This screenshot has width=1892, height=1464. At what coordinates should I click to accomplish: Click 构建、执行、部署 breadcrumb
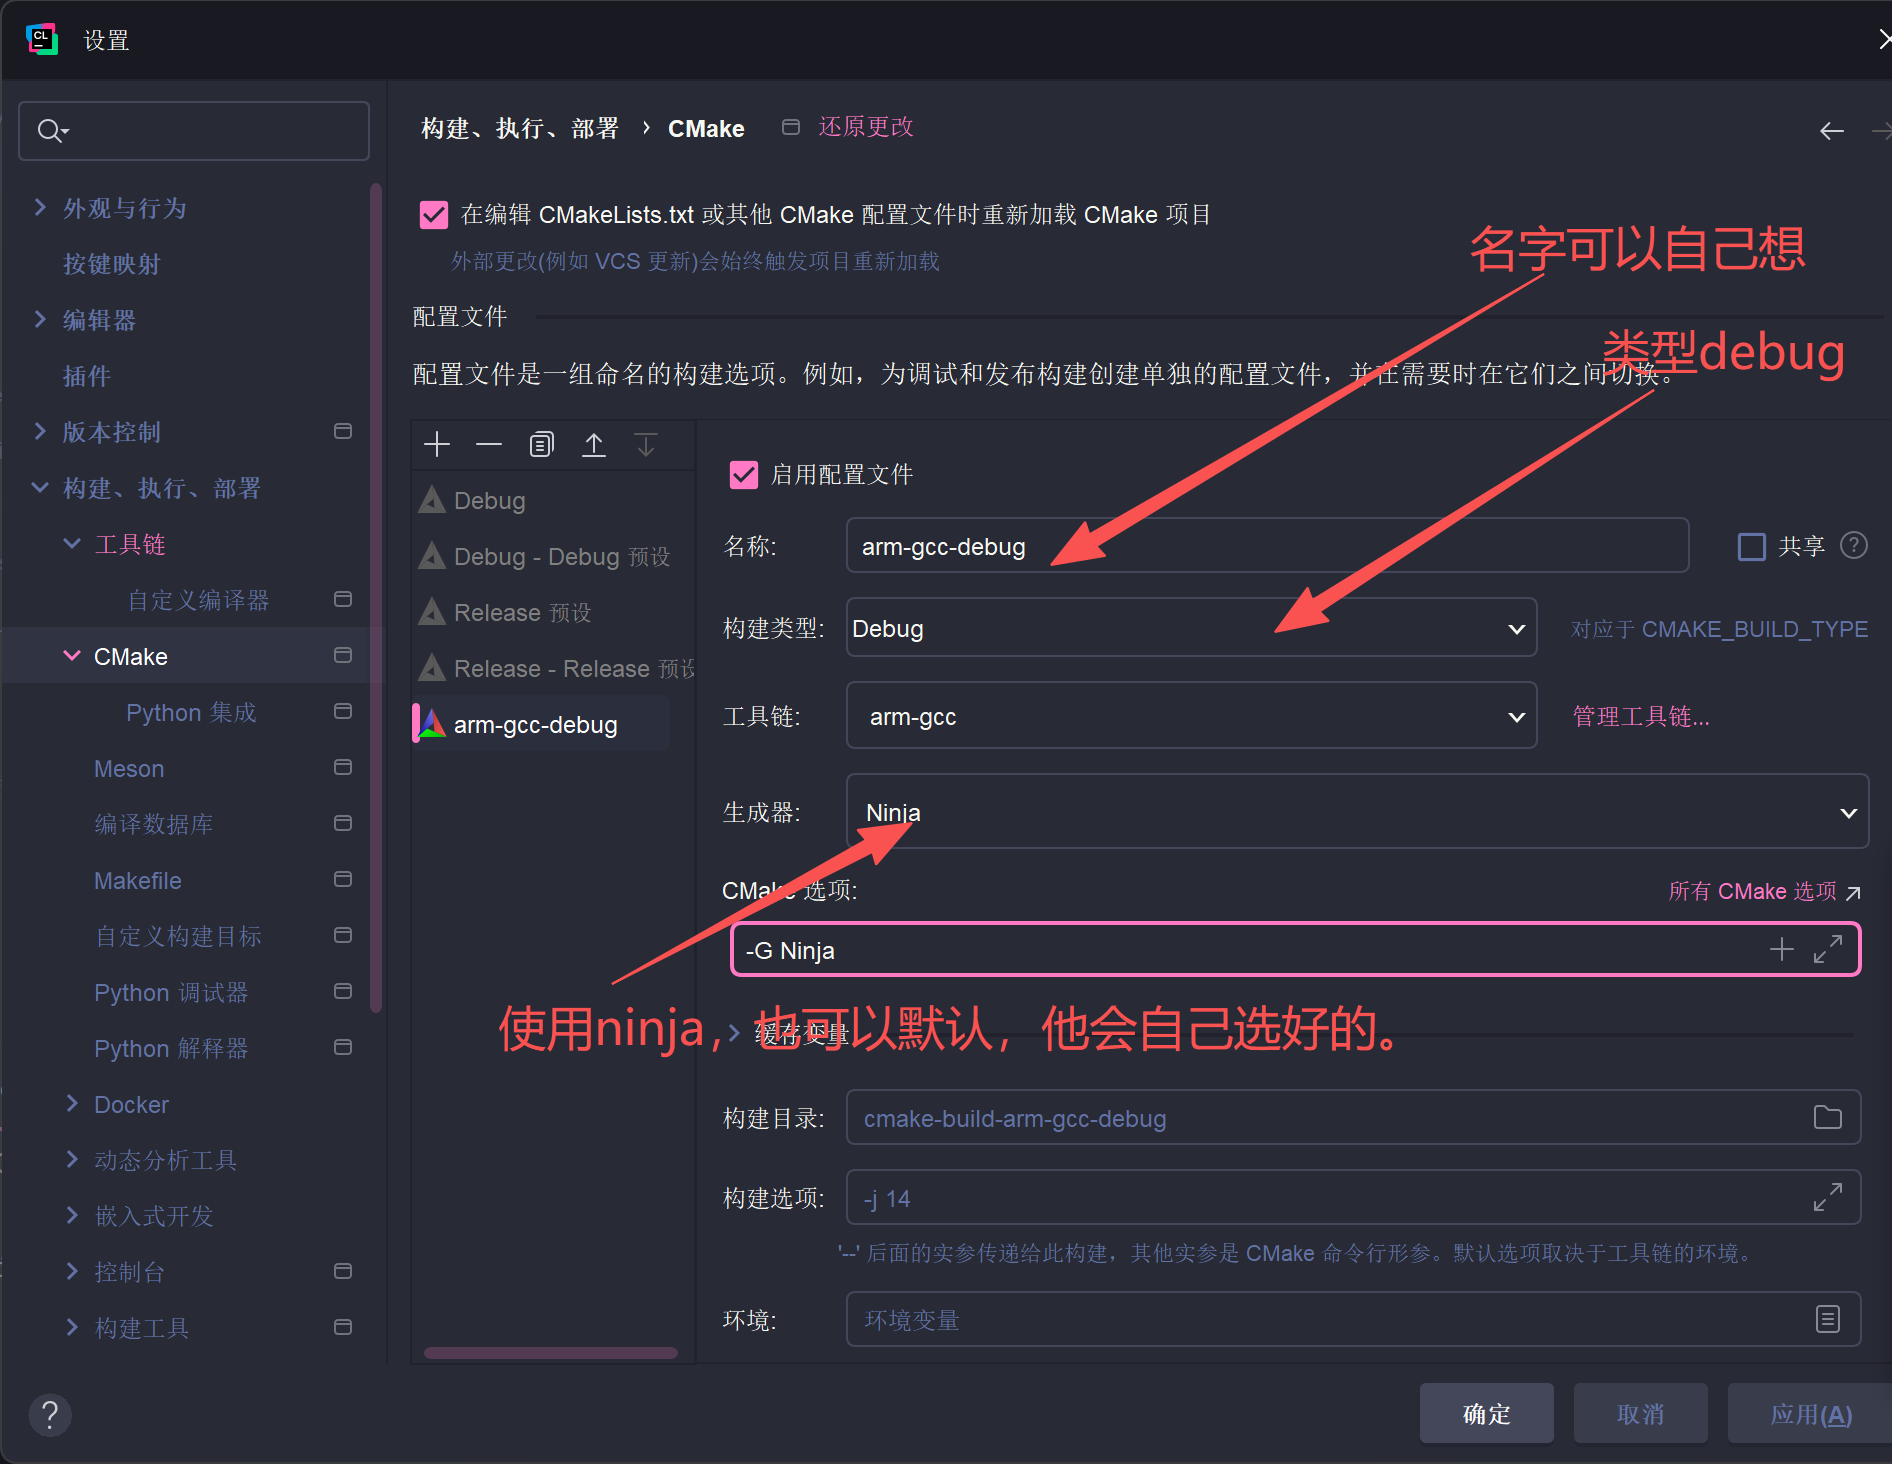[520, 128]
